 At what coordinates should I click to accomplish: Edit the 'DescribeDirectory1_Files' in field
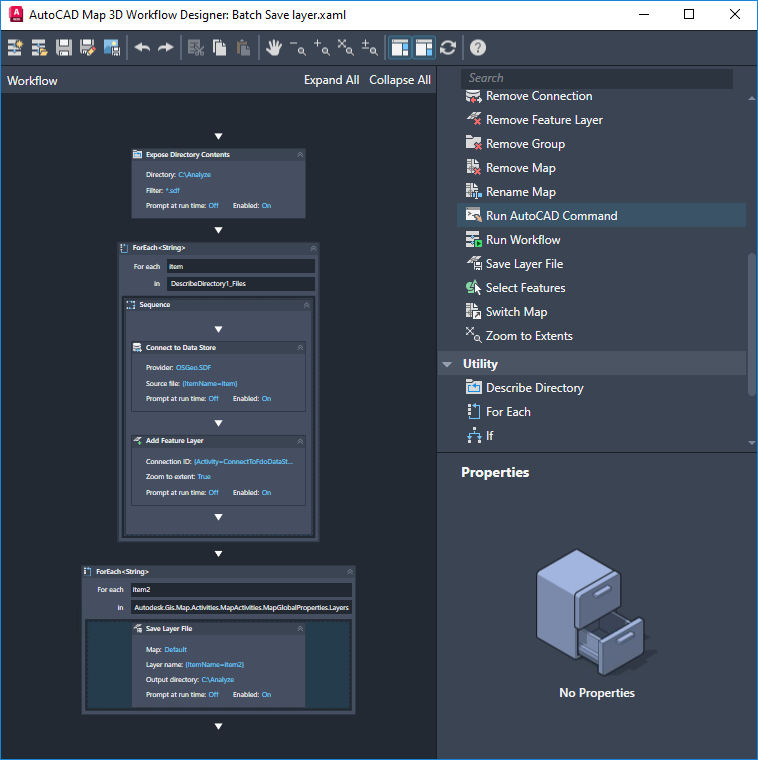click(241, 284)
